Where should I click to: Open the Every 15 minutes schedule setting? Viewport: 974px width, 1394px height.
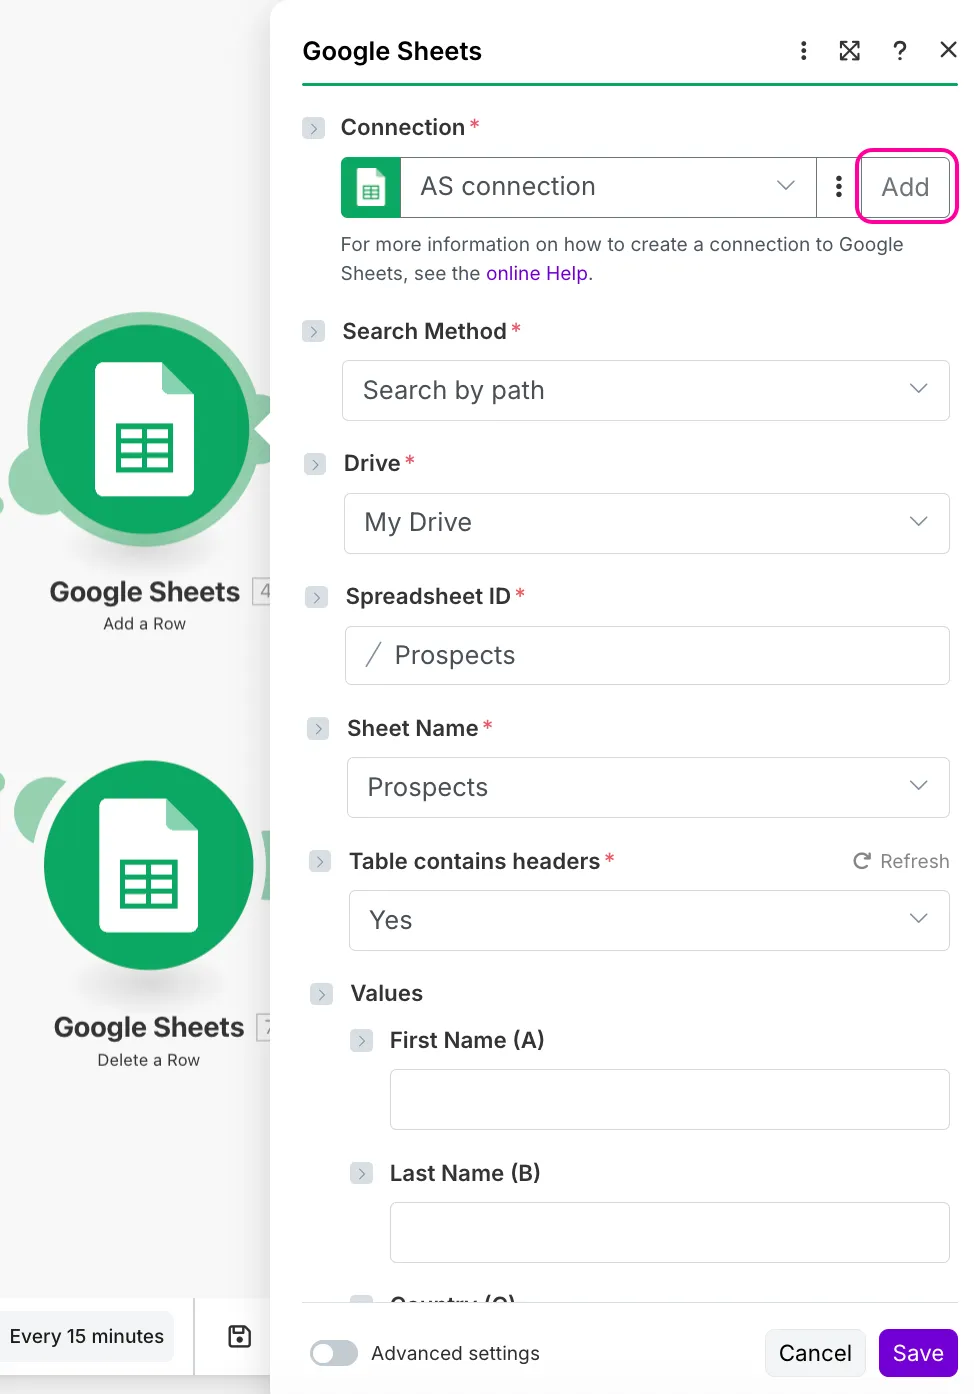click(87, 1336)
